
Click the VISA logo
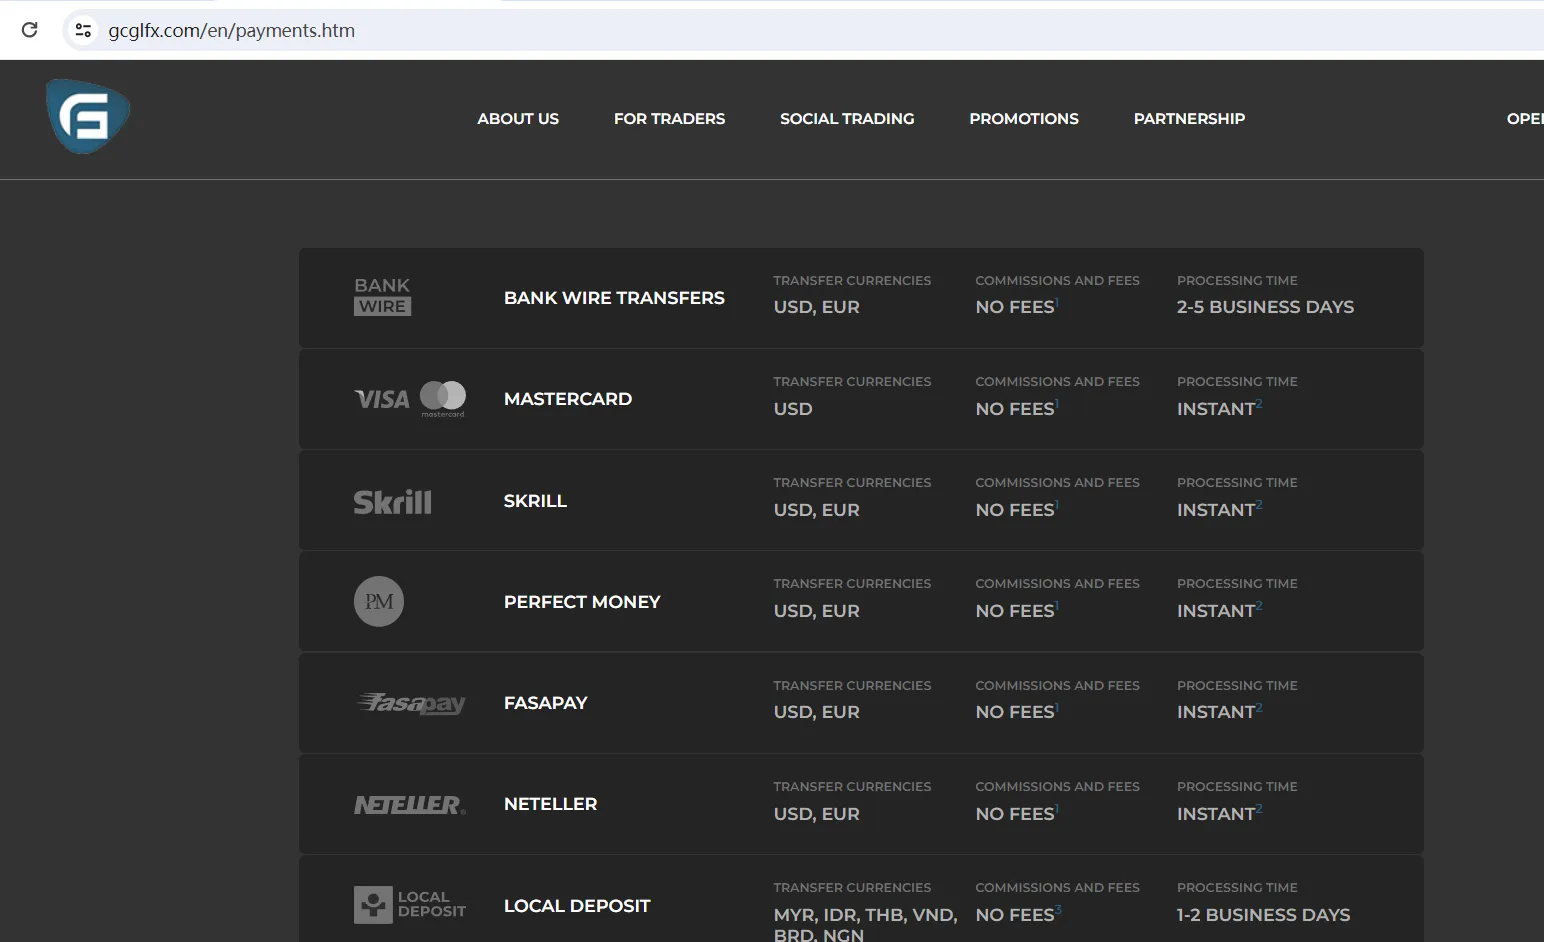382,400
